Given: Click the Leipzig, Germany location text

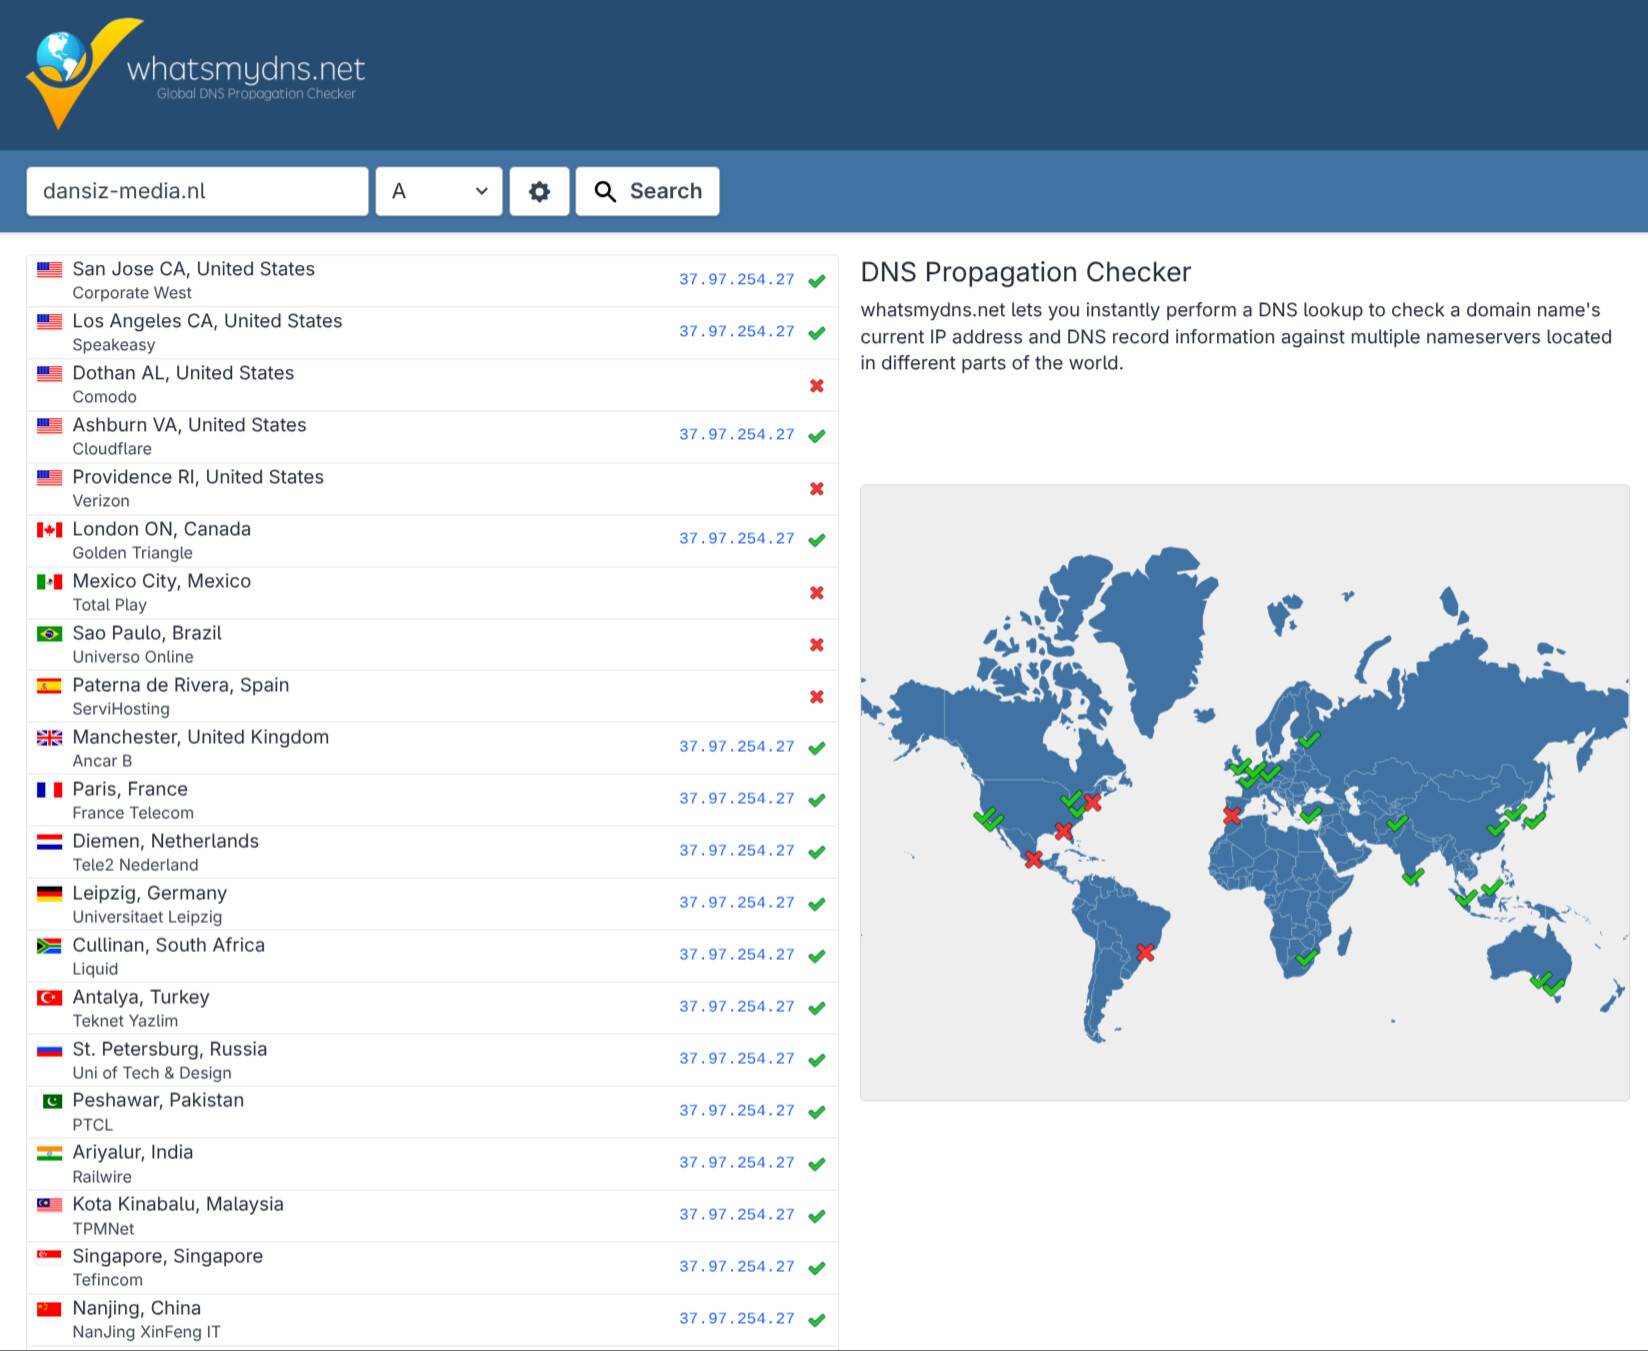Looking at the screenshot, I should [150, 893].
